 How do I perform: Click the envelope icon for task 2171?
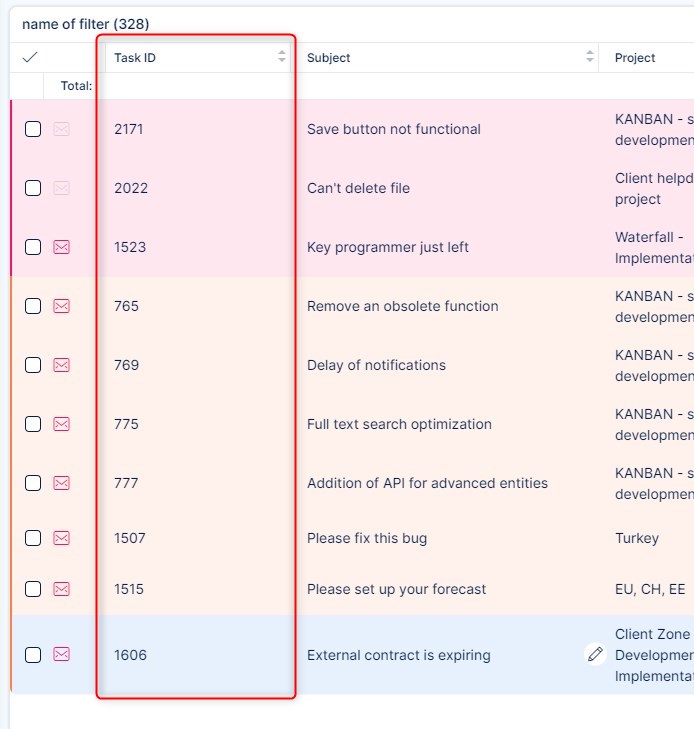61,129
